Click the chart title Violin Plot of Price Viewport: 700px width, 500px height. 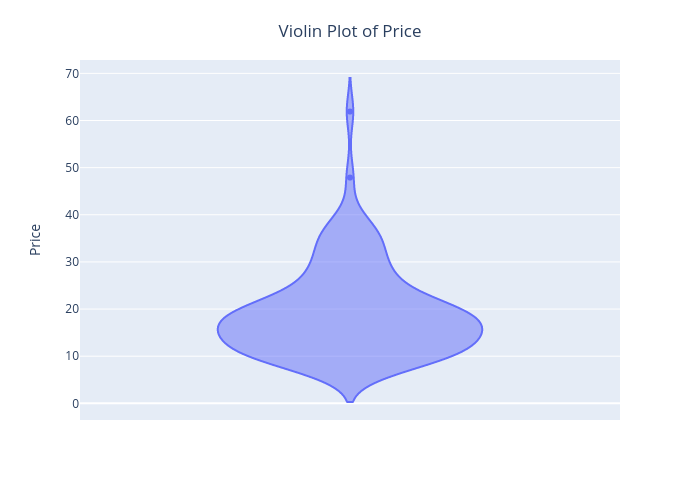point(350,31)
